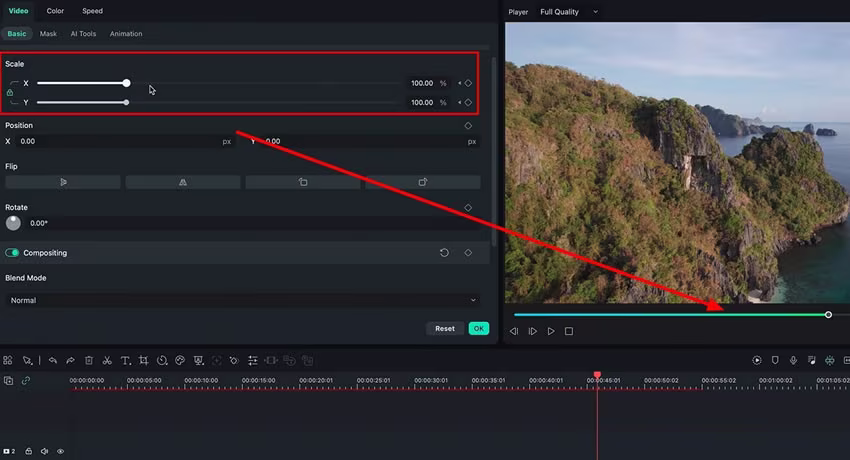Undo the last action
This screenshot has width=850, height=460.
click(53, 360)
